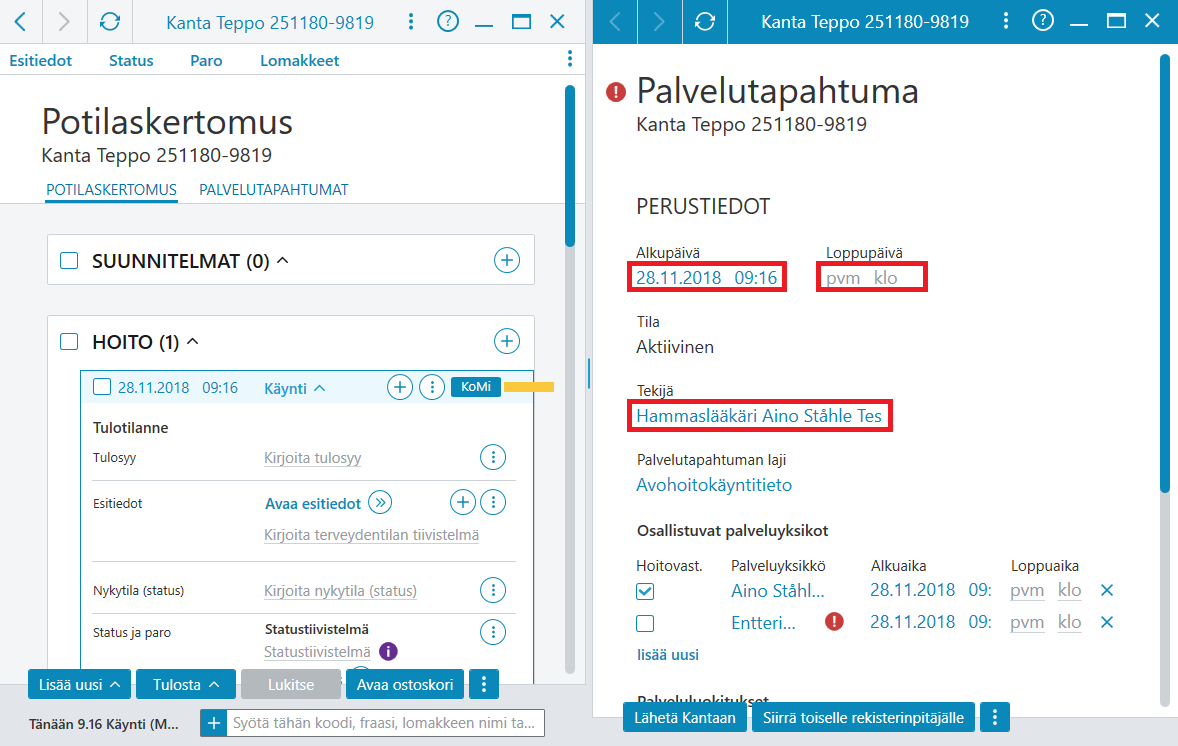
Task: Click Lähetä Kantaan button
Action: (x=684, y=717)
